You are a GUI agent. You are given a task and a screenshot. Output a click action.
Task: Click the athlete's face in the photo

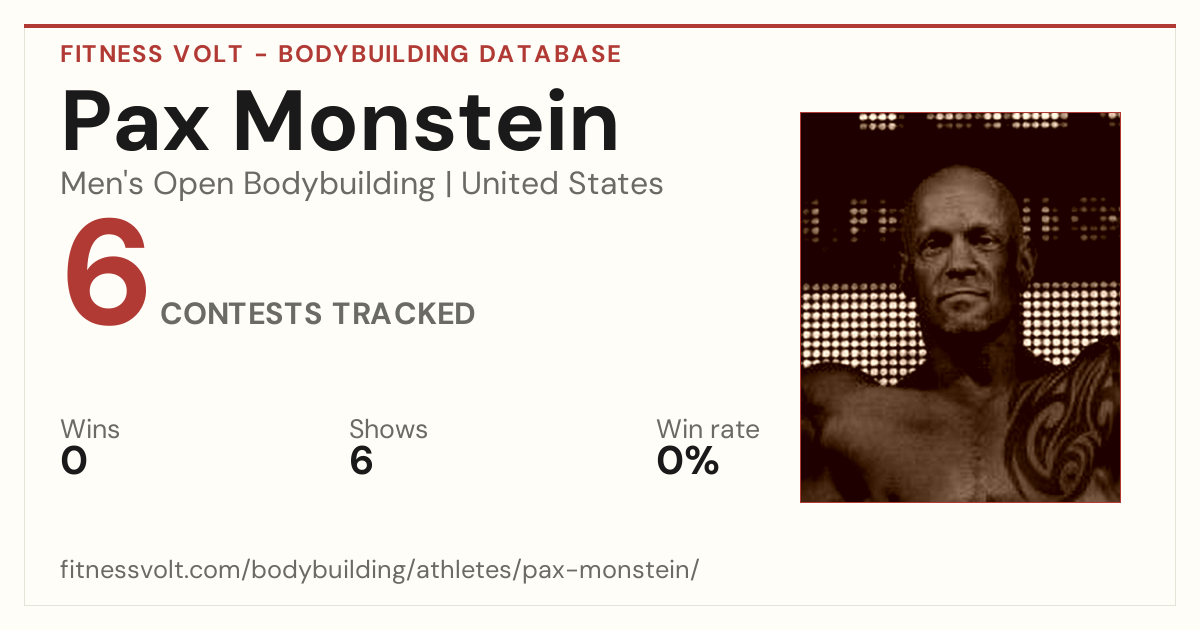pos(960,260)
